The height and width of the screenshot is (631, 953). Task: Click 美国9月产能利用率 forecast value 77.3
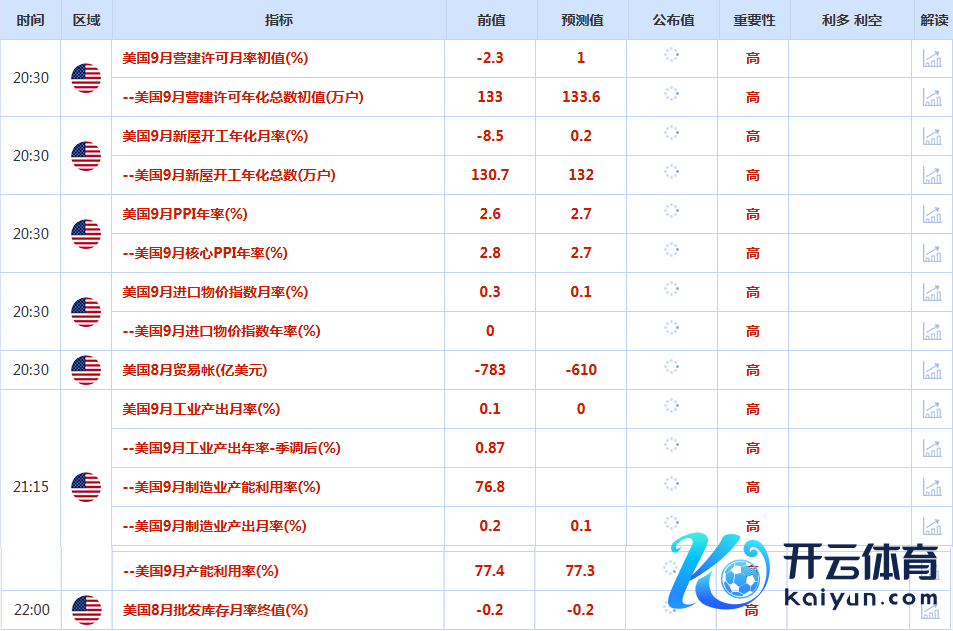[580, 571]
